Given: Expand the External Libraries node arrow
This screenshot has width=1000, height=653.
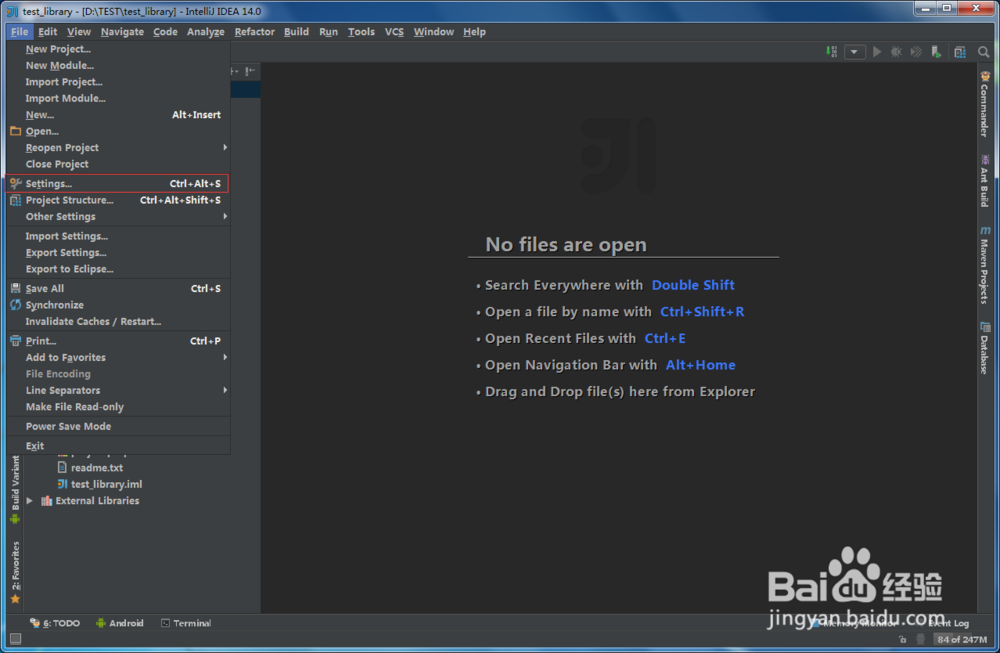Looking at the screenshot, I should point(29,501).
